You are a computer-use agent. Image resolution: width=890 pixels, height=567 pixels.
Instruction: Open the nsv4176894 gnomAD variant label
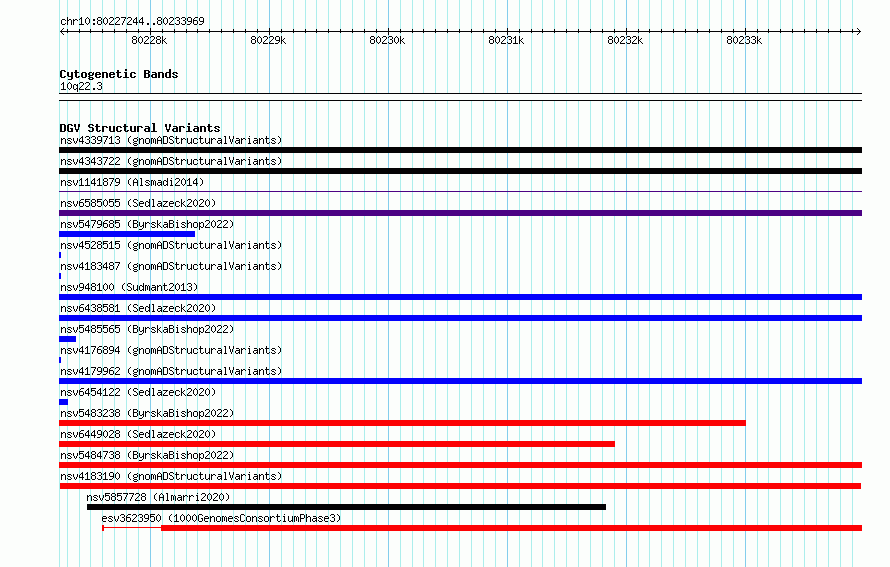[x=171, y=350]
